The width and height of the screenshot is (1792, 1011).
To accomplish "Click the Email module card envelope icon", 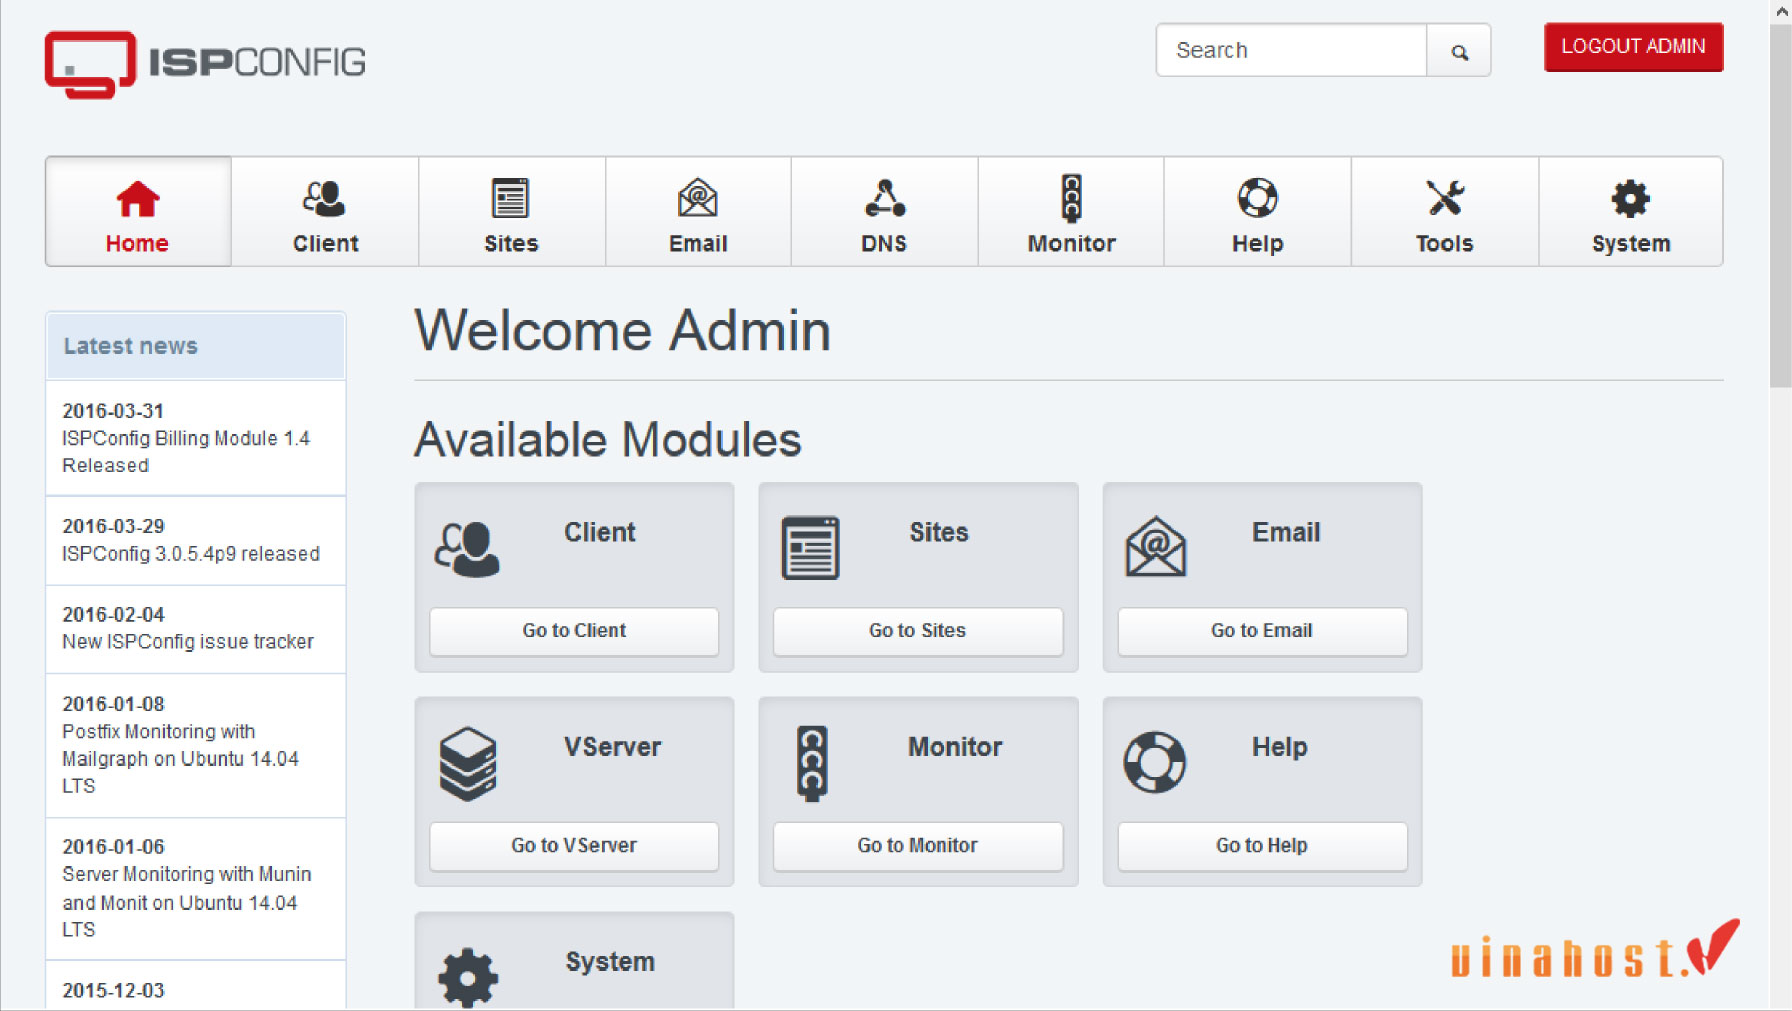I will [1155, 547].
